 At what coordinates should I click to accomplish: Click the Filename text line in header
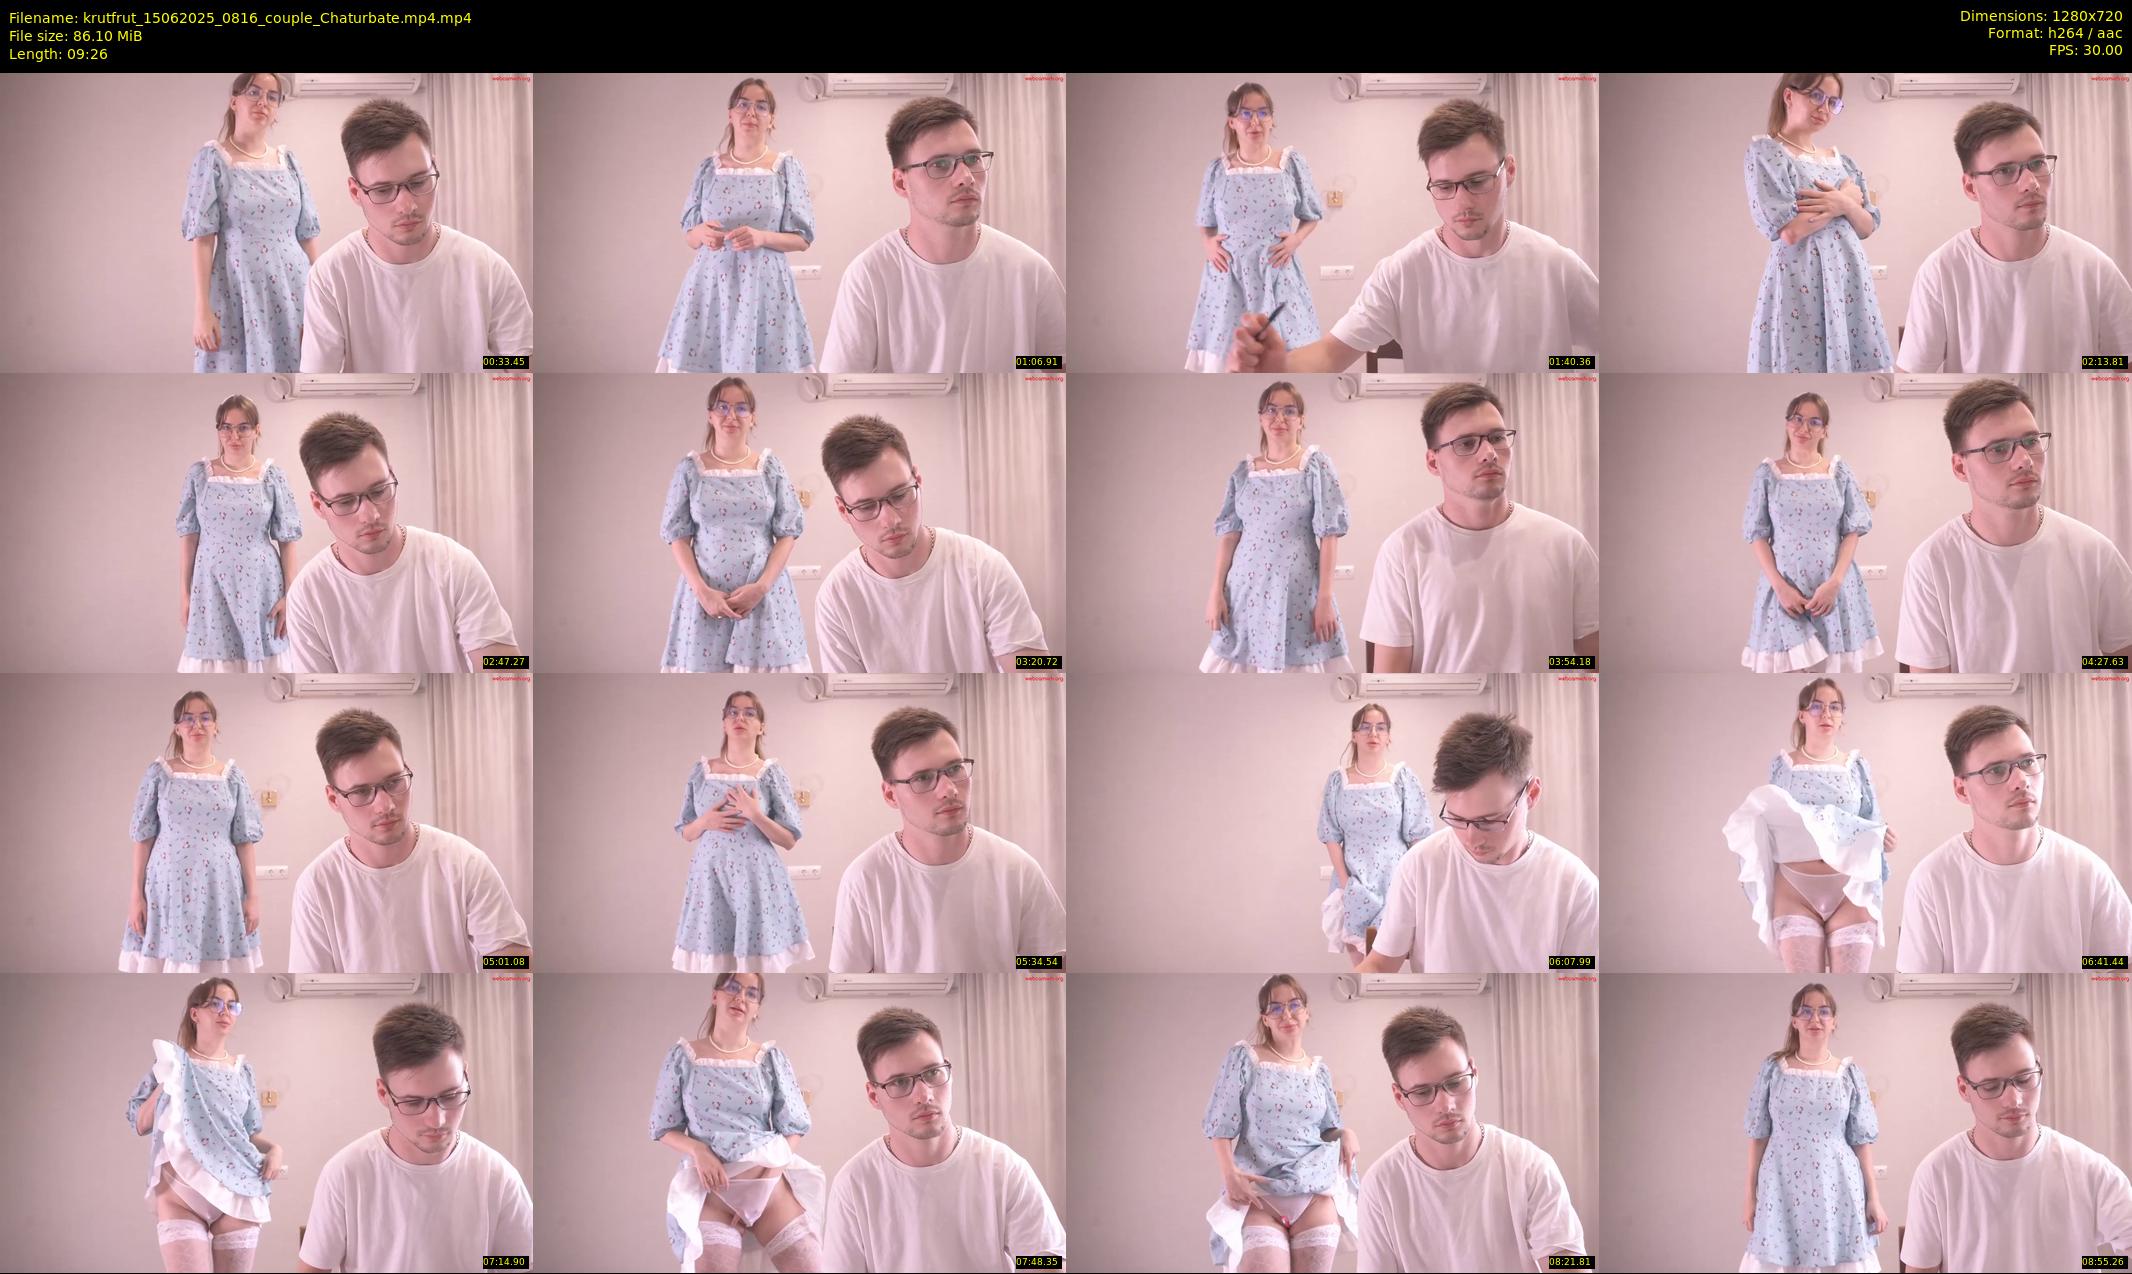(240, 18)
